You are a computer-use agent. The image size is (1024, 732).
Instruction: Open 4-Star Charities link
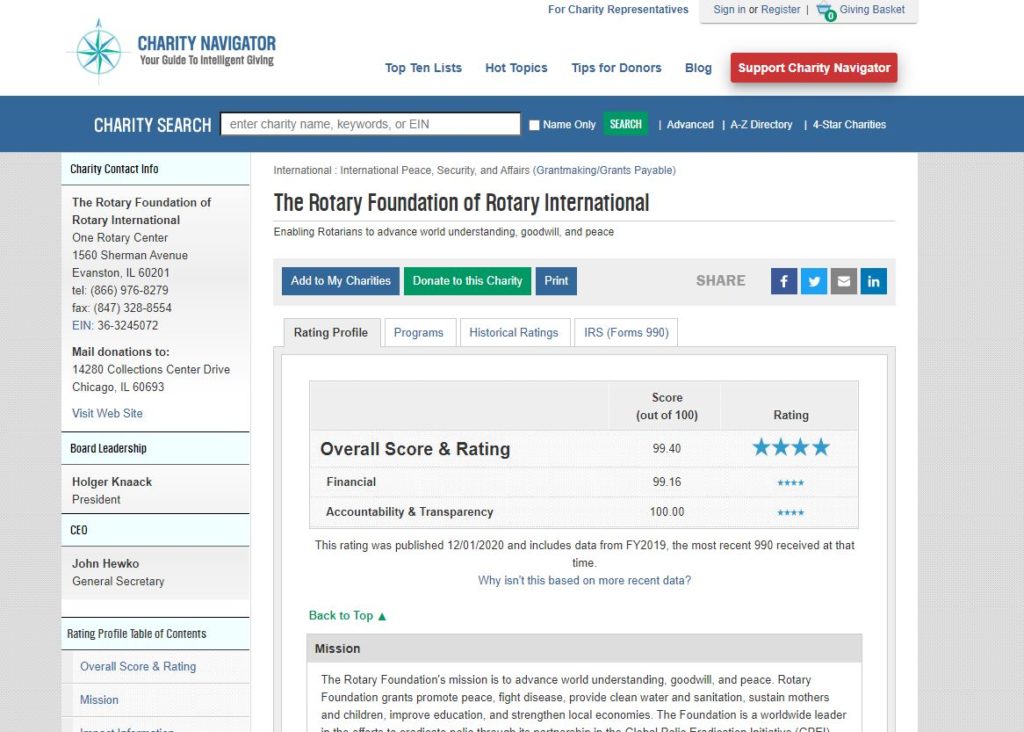(849, 125)
